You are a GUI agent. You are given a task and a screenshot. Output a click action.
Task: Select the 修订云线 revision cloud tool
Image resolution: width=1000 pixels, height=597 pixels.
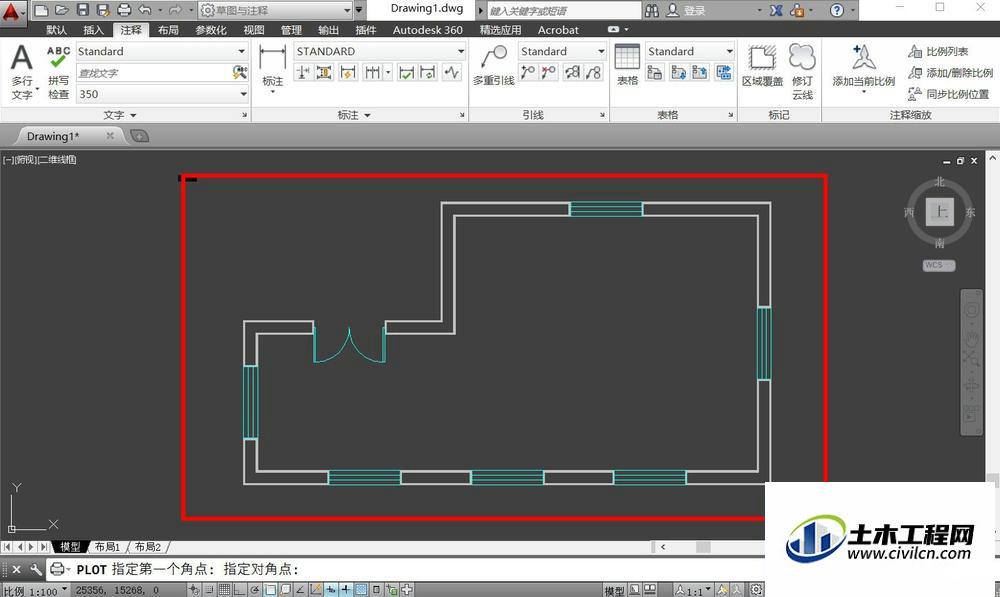[x=802, y=72]
